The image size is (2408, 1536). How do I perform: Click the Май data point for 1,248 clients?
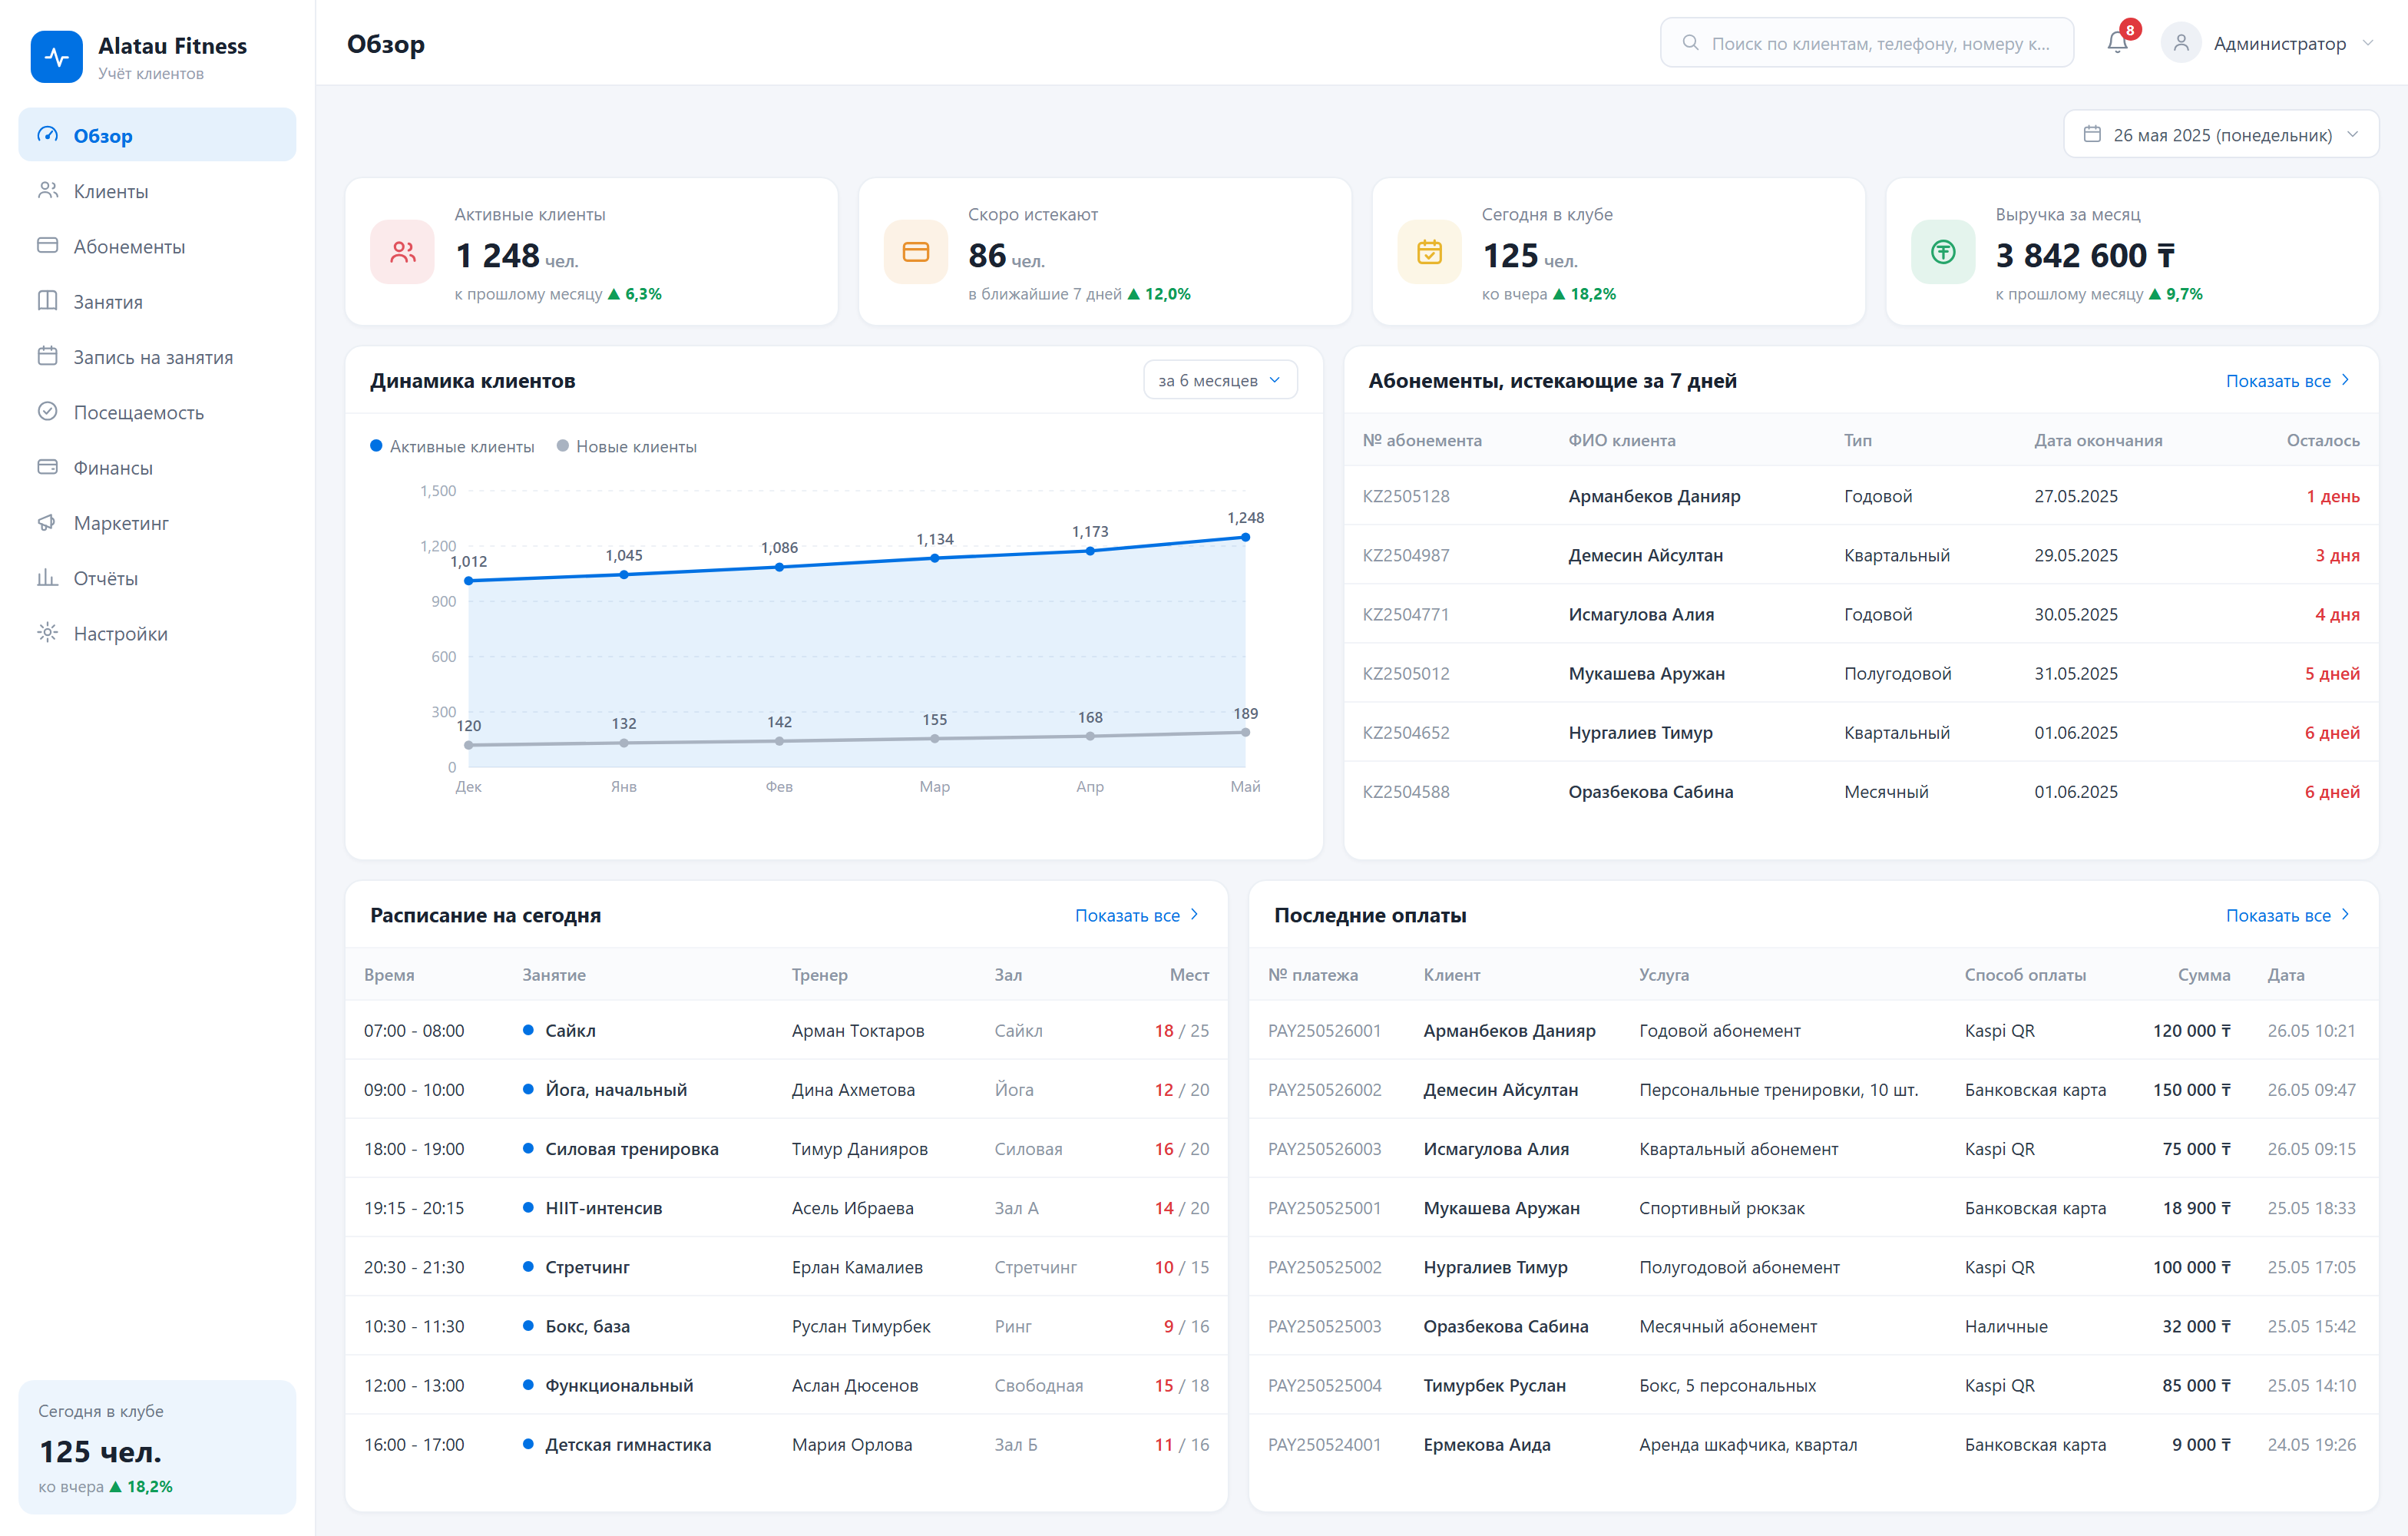[1245, 537]
